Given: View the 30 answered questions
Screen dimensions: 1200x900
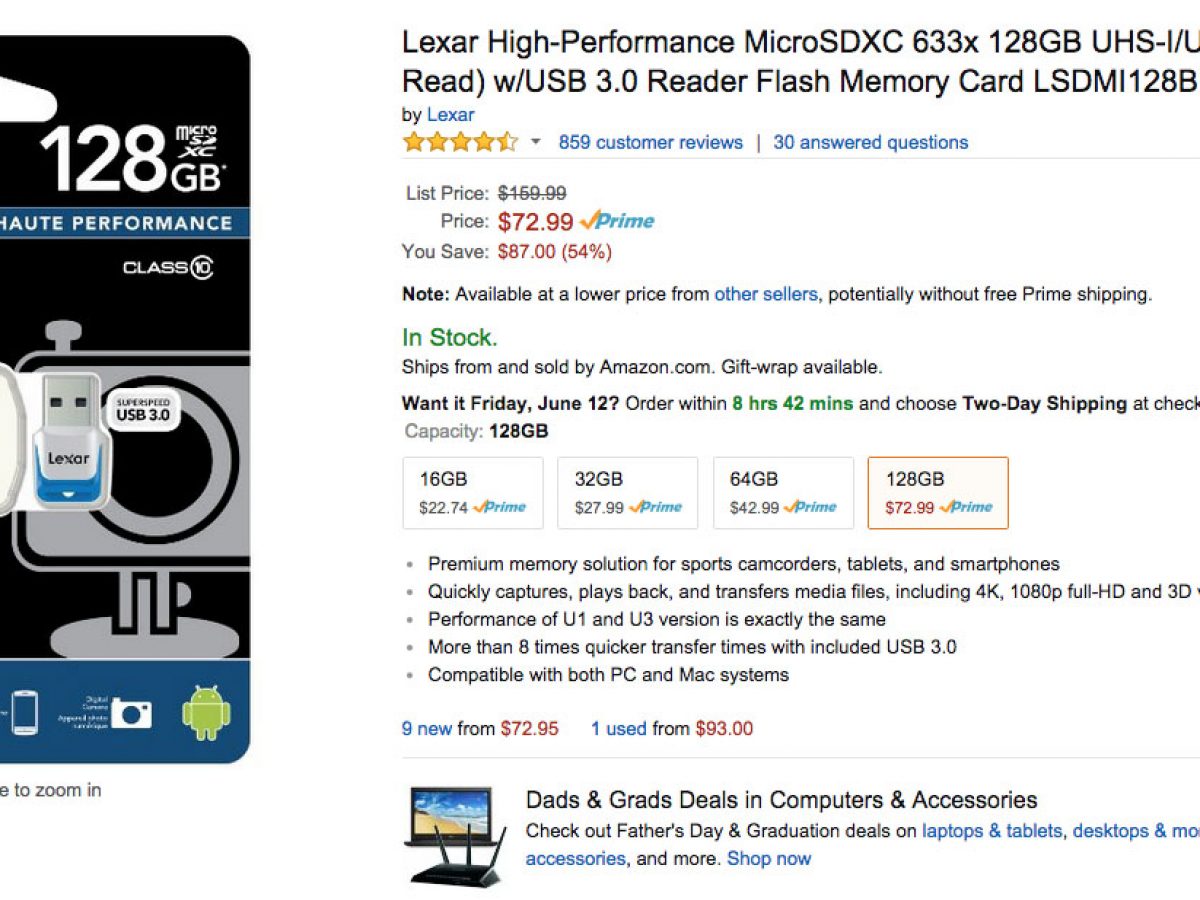Looking at the screenshot, I should pos(870,142).
